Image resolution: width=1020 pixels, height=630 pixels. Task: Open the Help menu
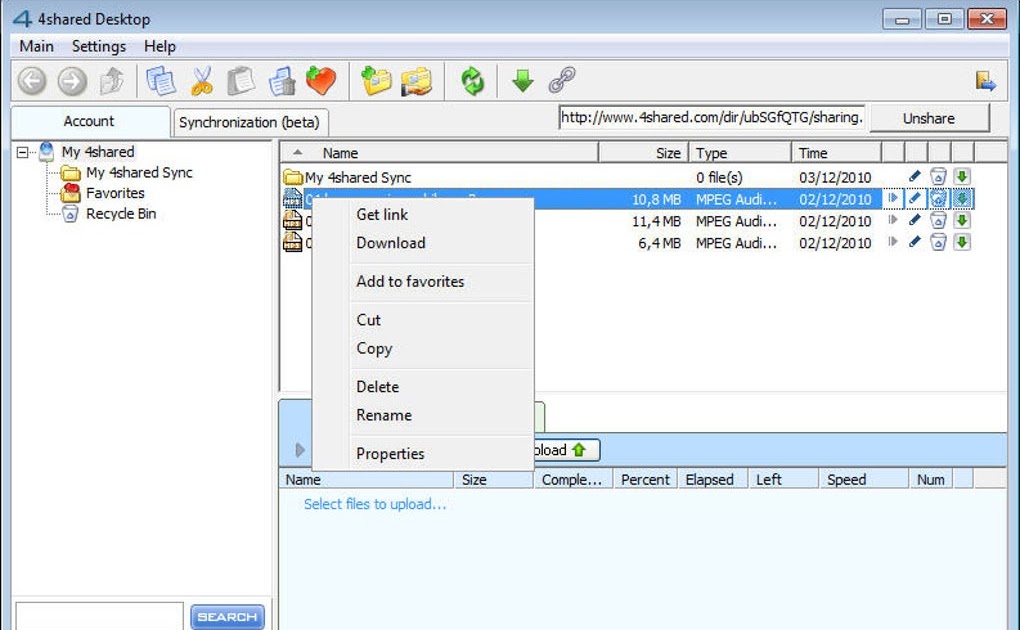click(160, 46)
